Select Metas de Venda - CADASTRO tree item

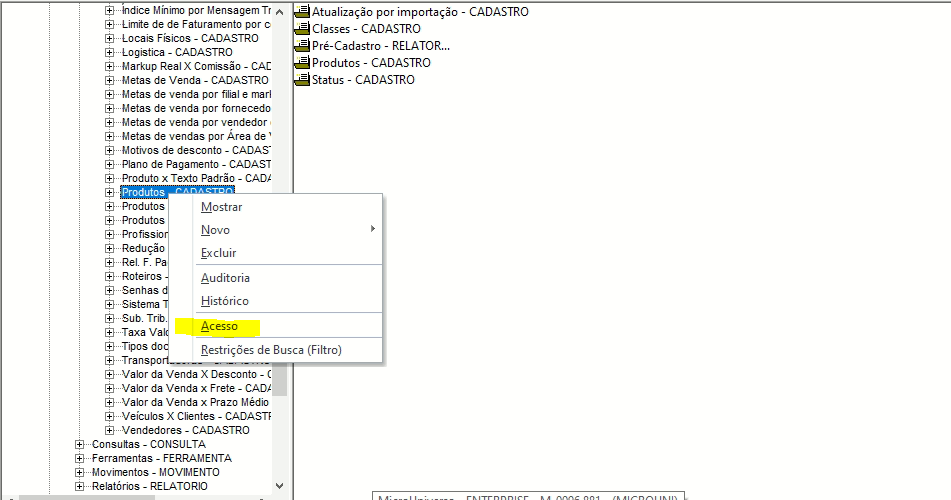(x=195, y=80)
